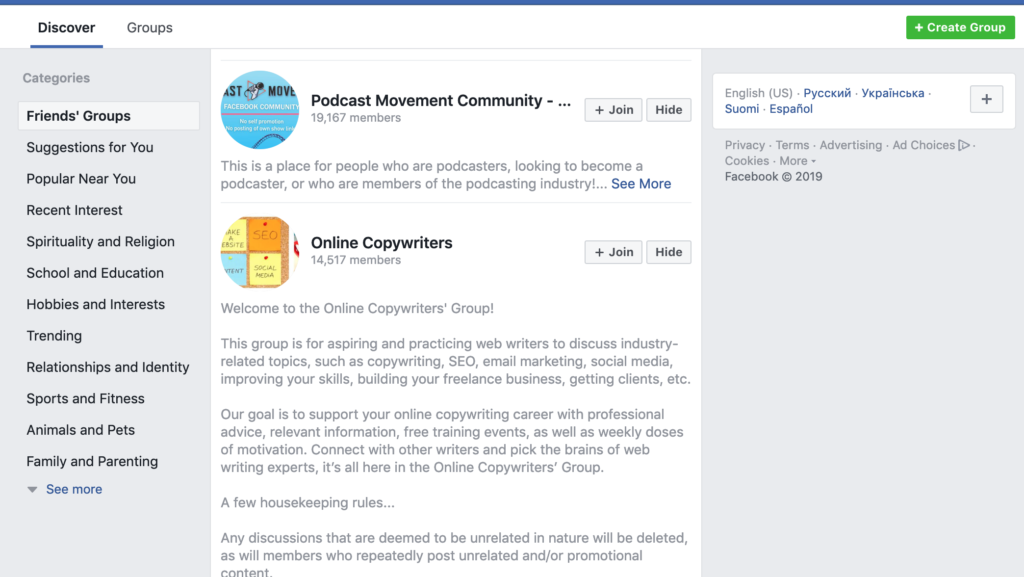Screen dimensions: 1024x577
Task: Select Friends' Groups category
Action: click(109, 116)
